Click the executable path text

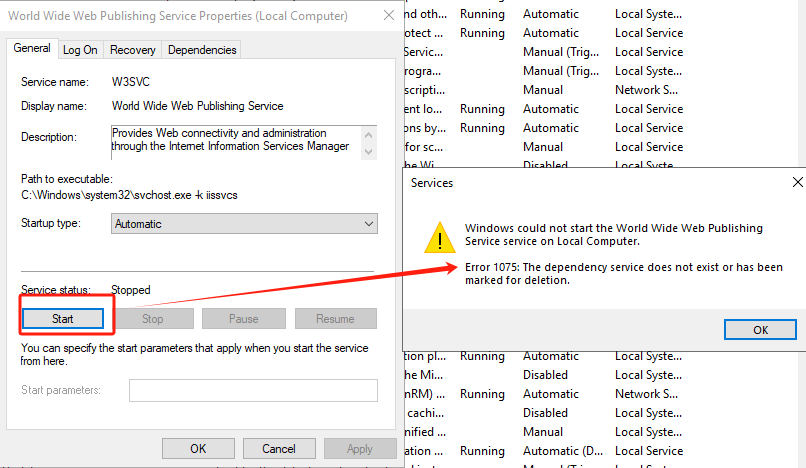[x=129, y=195]
